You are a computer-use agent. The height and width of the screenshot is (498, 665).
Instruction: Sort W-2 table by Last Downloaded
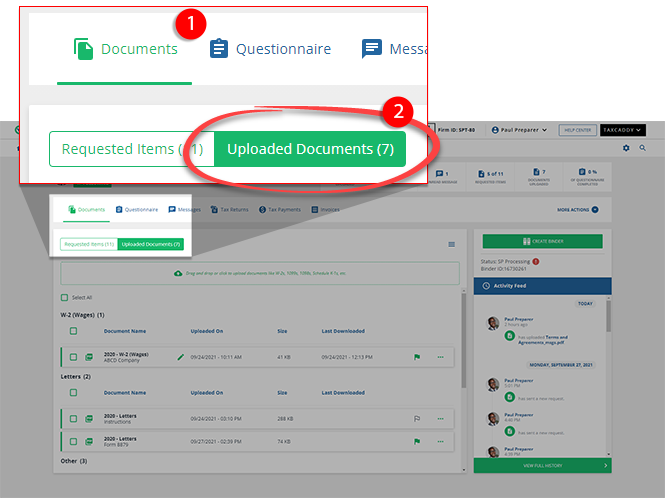coord(343,331)
